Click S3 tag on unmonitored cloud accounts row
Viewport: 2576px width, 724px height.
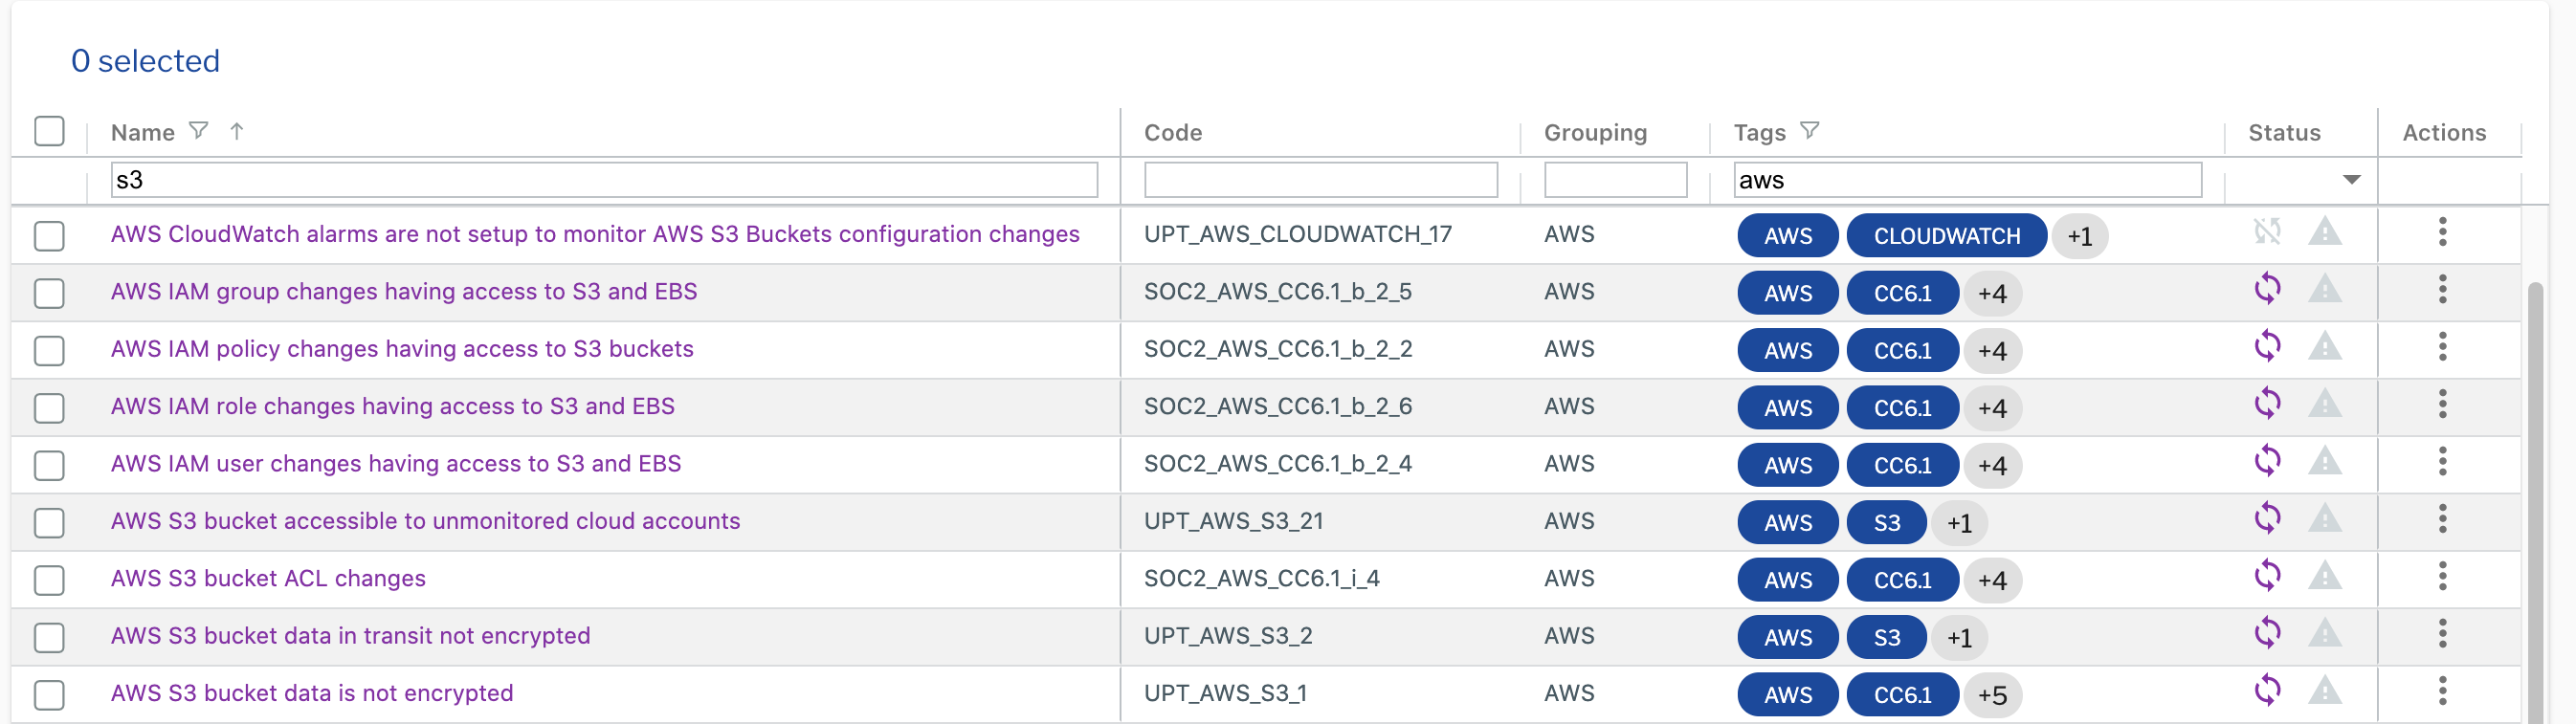pyautogui.click(x=1886, y=523)
